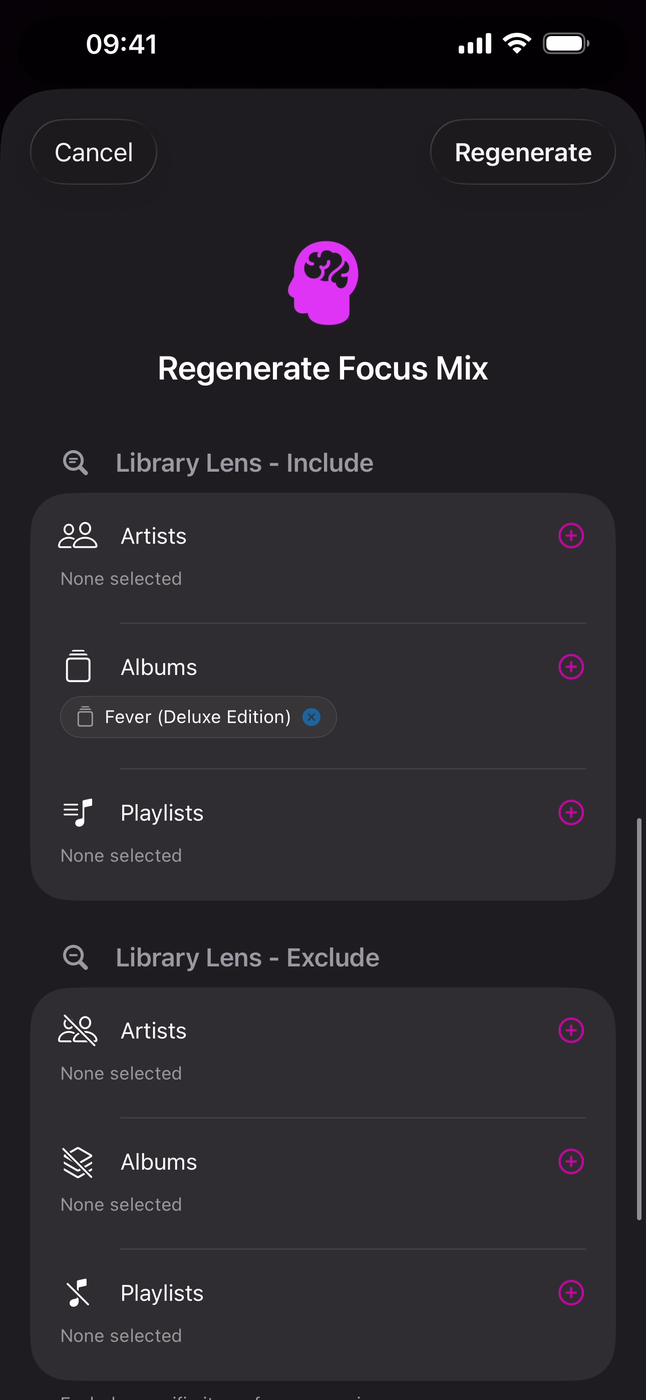
Task: Click the vertical scrollbar indicator
Action: click(x=640, y=1018)
